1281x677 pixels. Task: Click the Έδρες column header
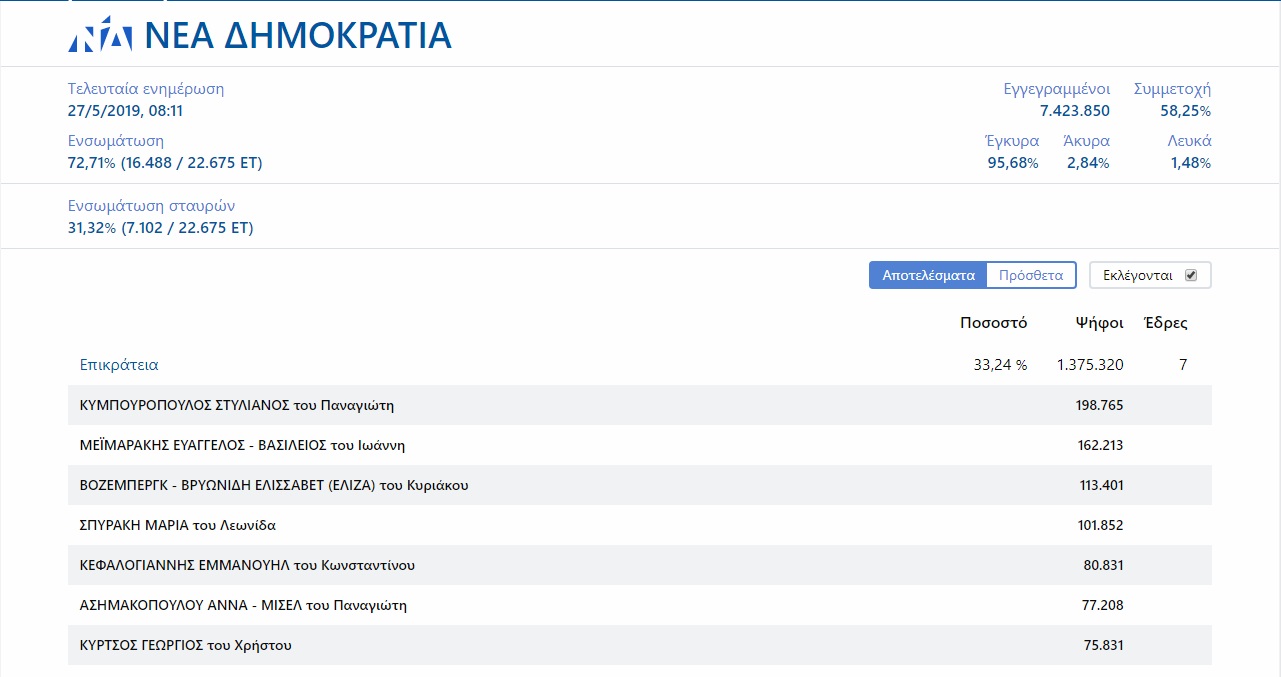click(x=1166, y=323)
